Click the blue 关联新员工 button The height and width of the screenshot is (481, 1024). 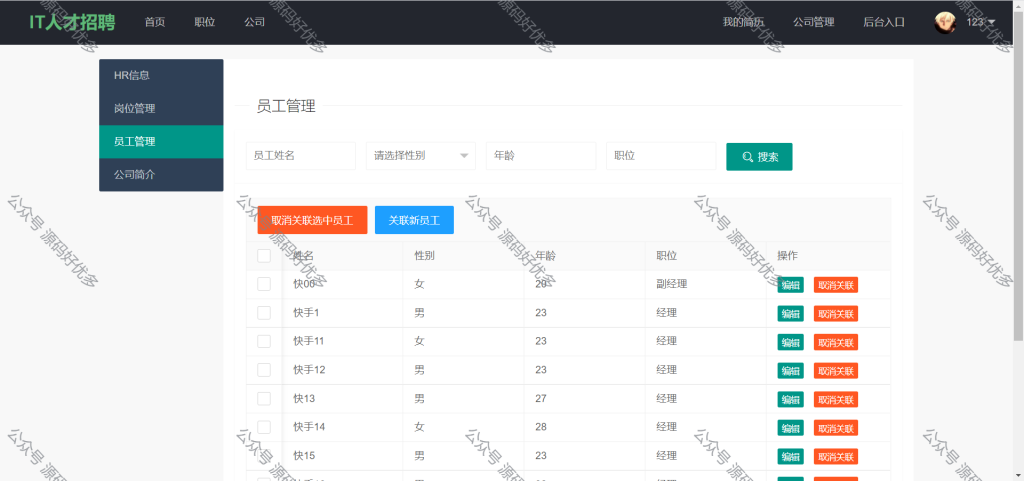[x=414, y=220]
